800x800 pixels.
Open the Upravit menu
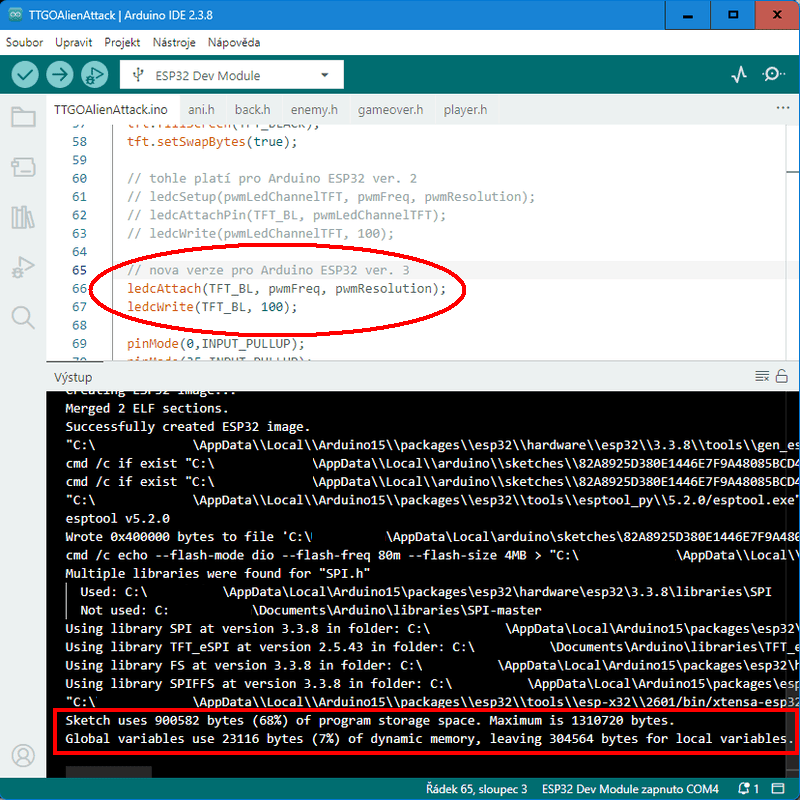click(x=73, y=42)
